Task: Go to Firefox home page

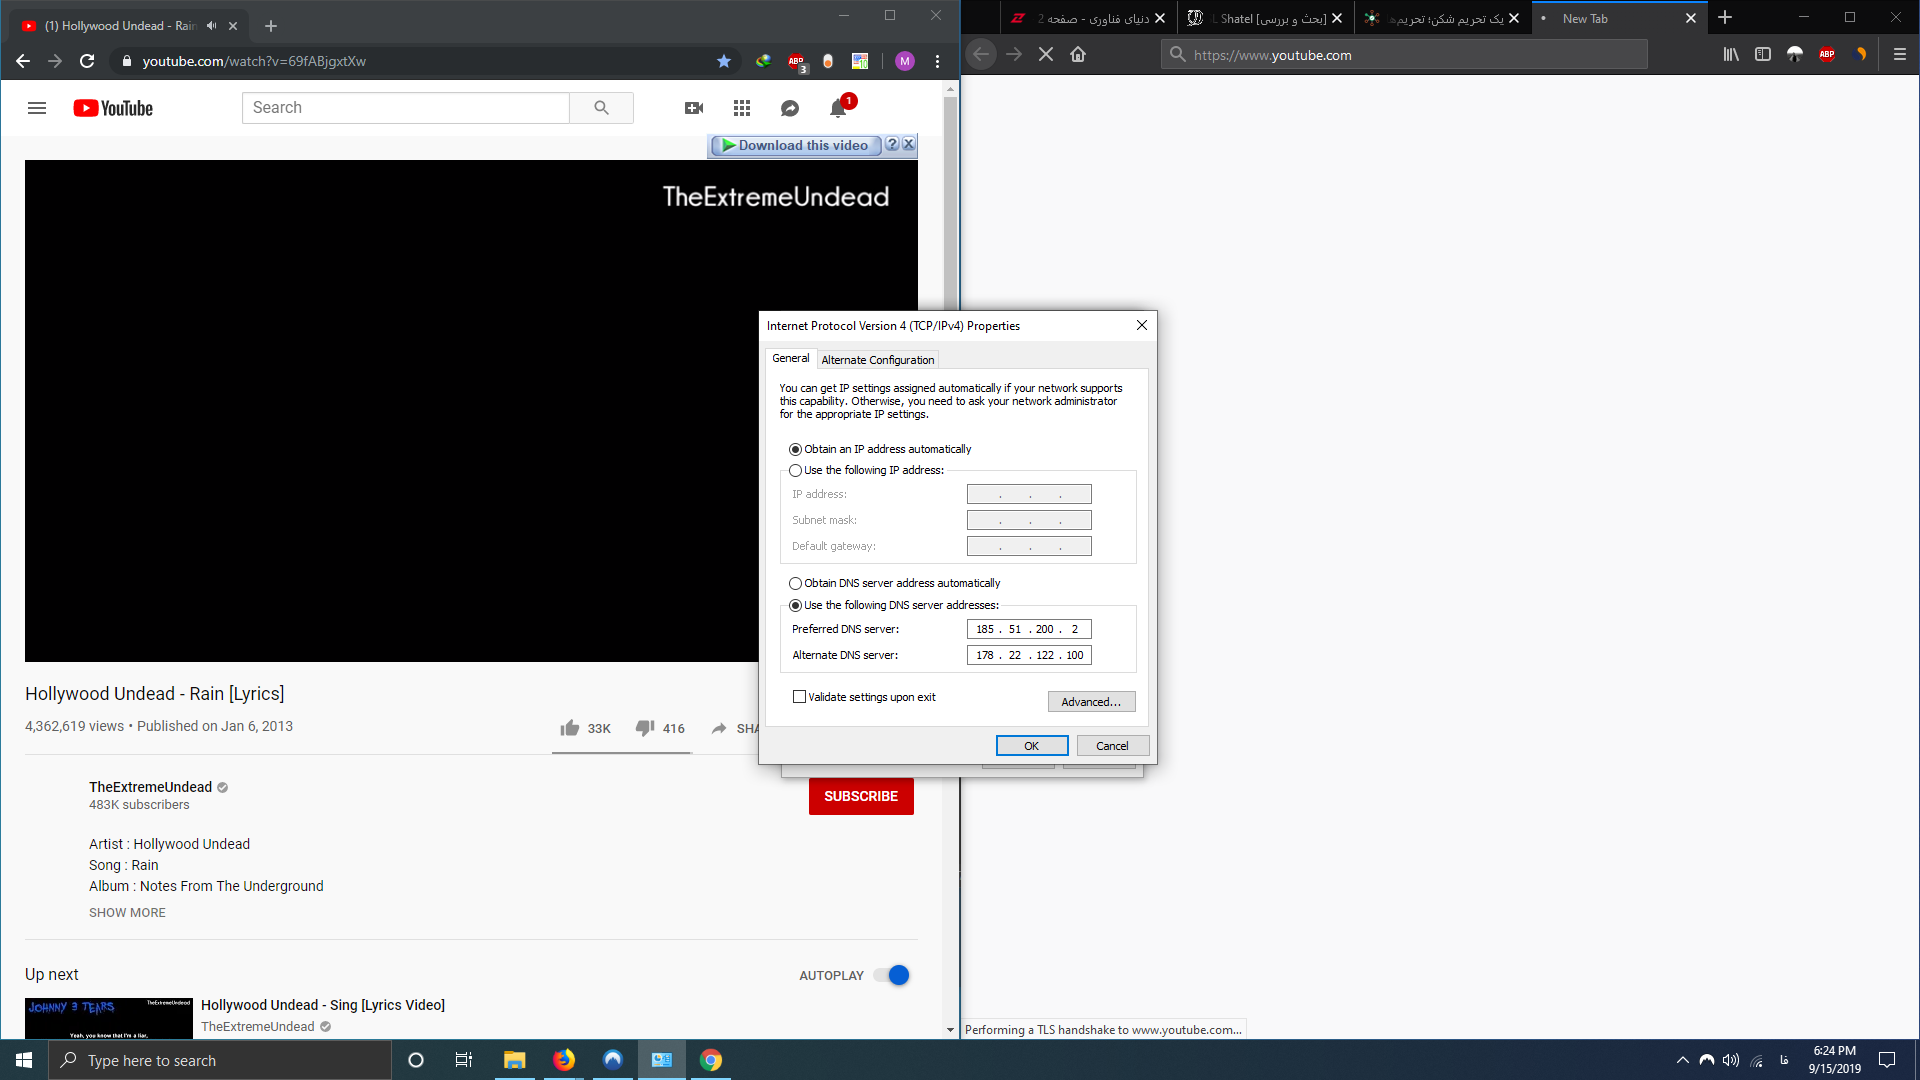Action: 1078,54
